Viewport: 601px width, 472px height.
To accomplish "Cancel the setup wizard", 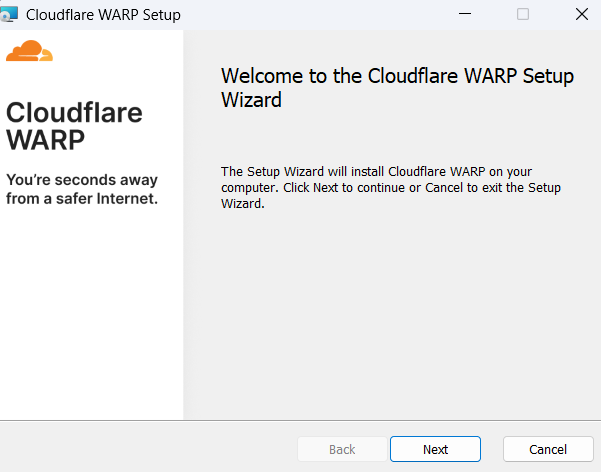I will (x=548, y=449).
